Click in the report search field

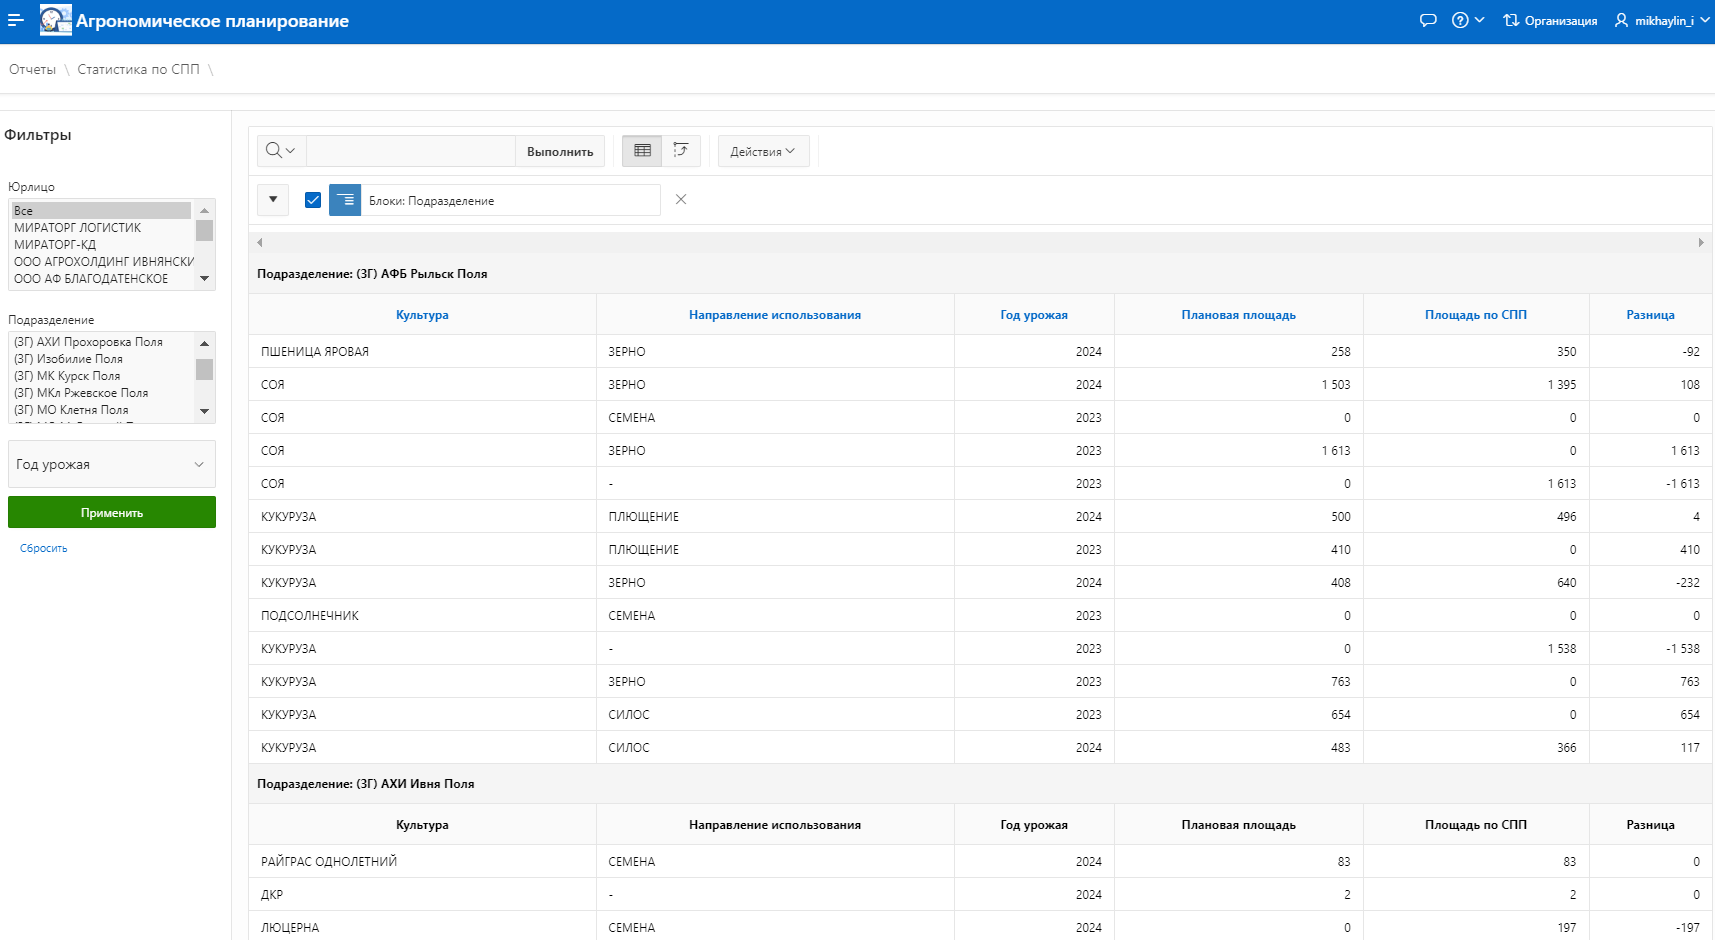pyautogui.click(x=410, y=151)
